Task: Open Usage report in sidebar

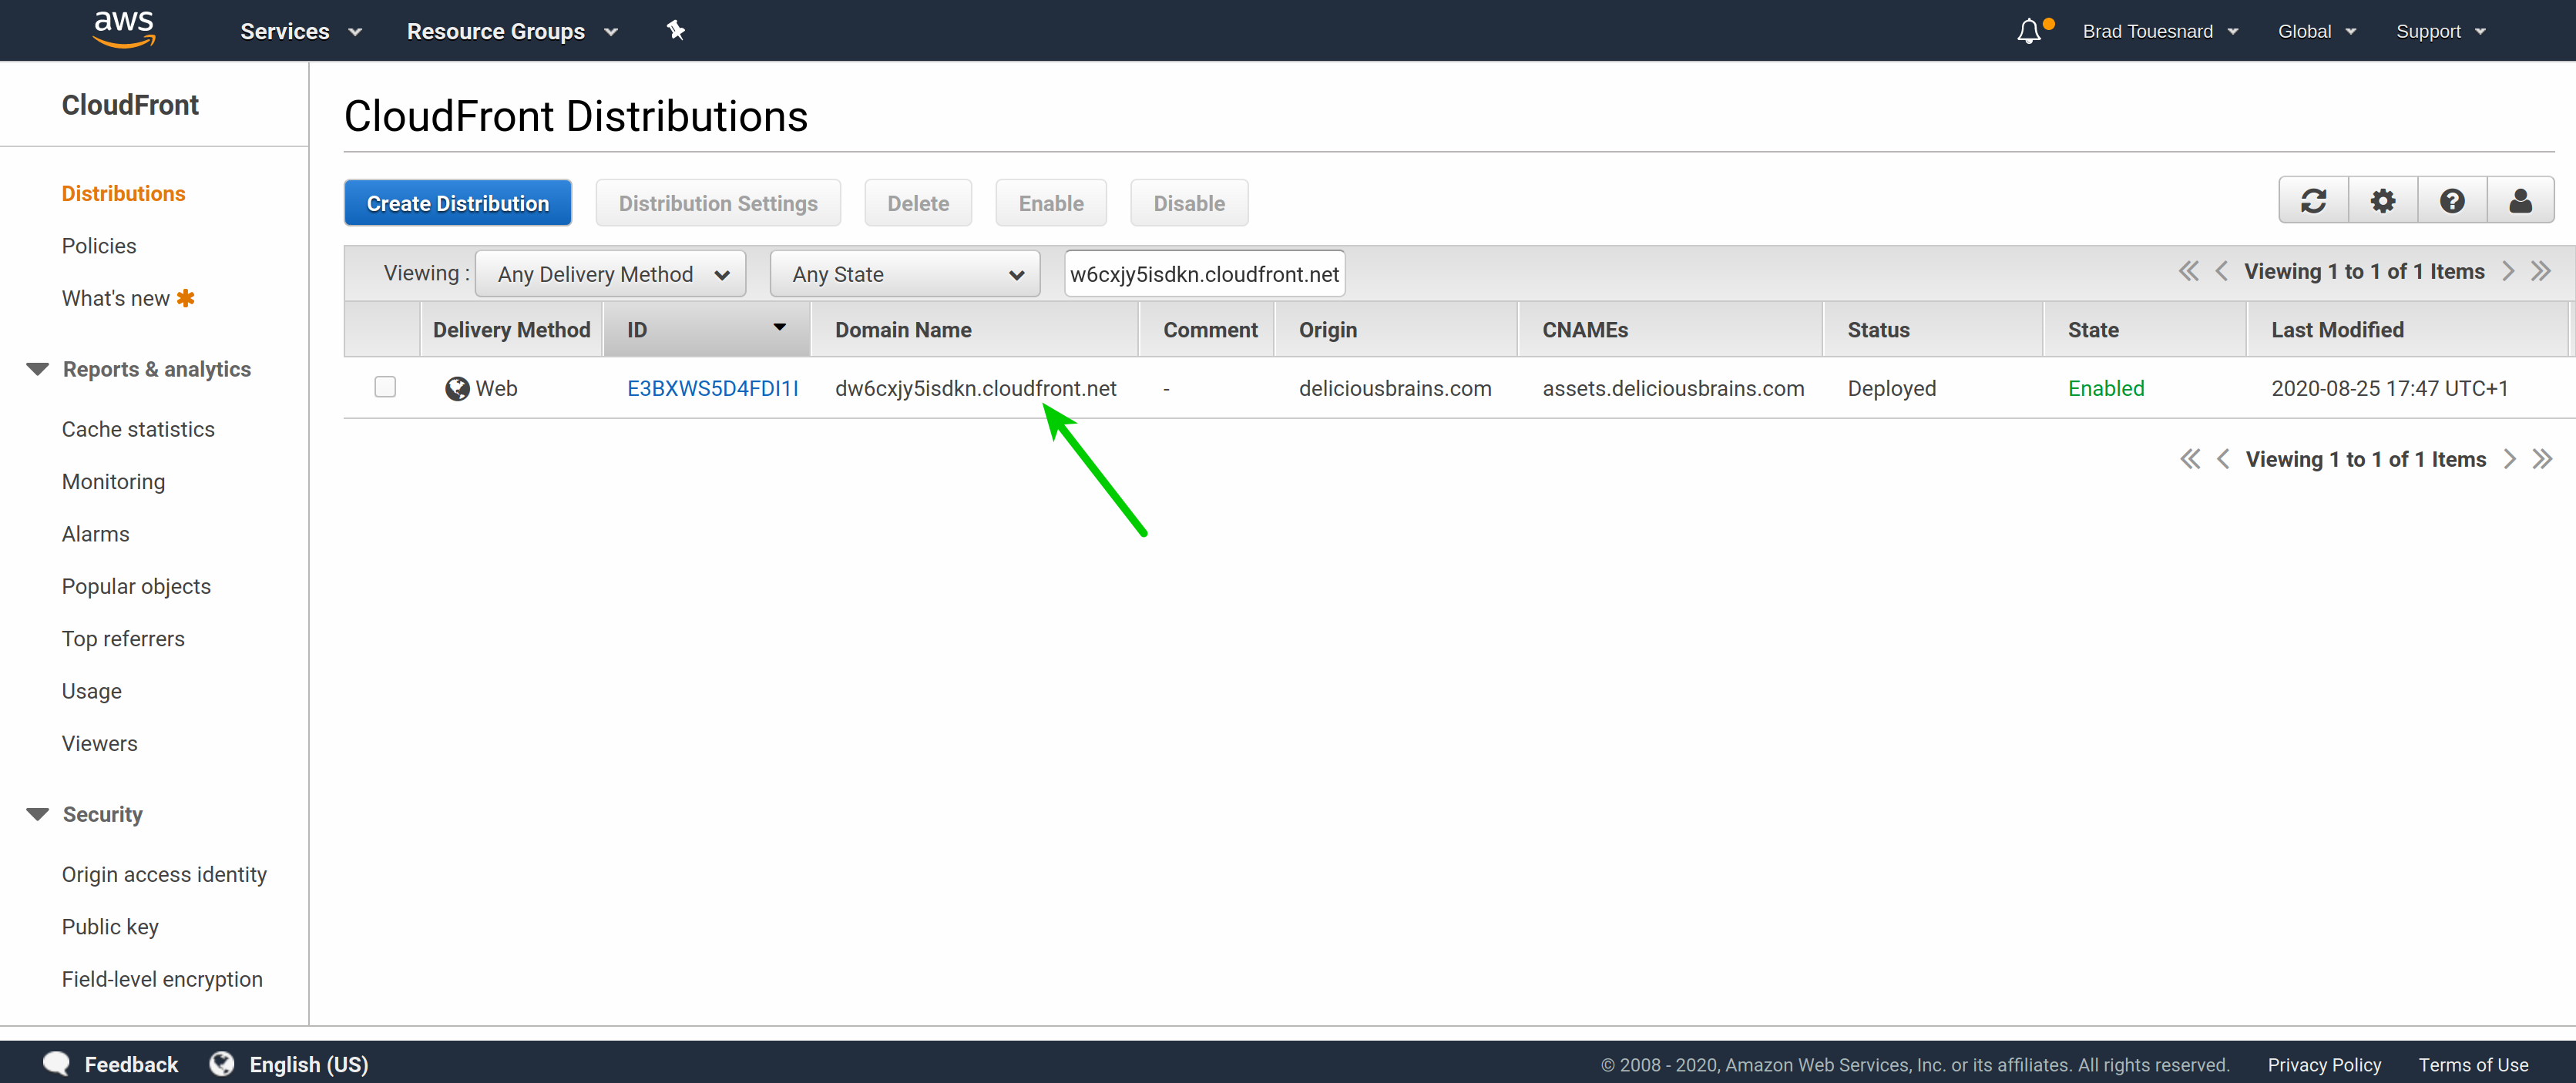Action: [x=91, y=691]
